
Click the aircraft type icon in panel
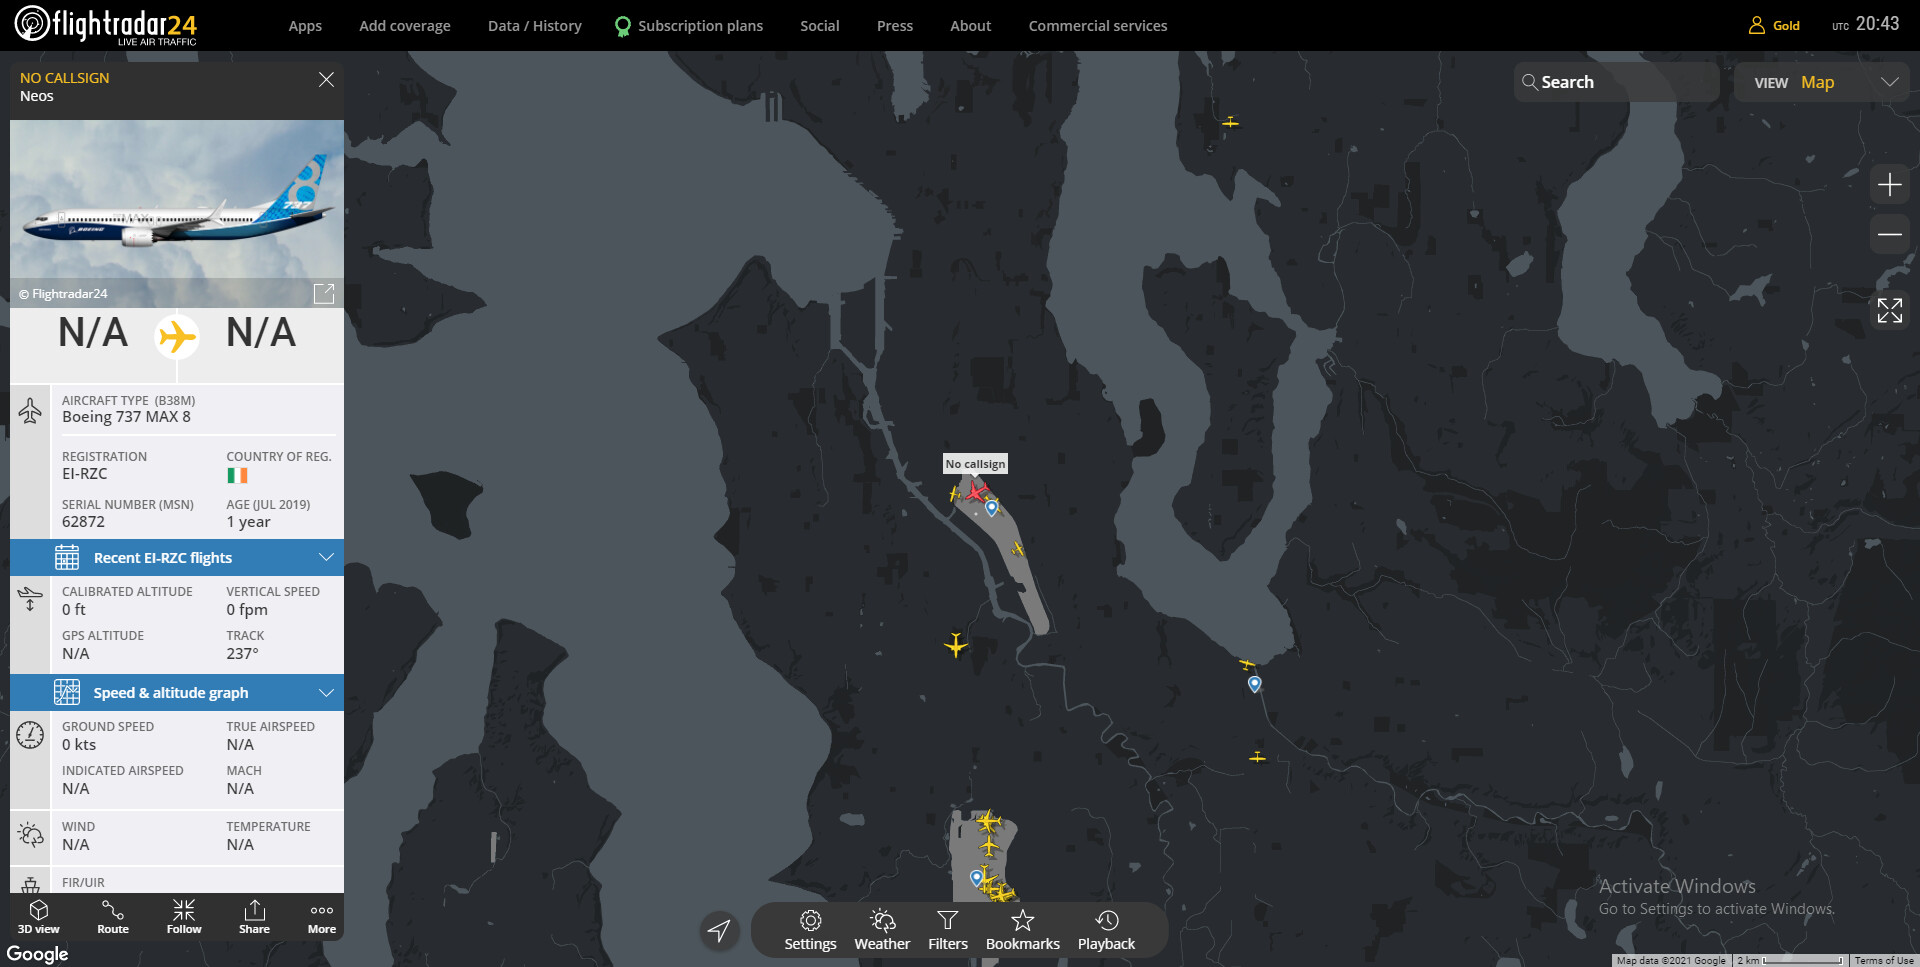pyautogui.click(x=30, y=410)
